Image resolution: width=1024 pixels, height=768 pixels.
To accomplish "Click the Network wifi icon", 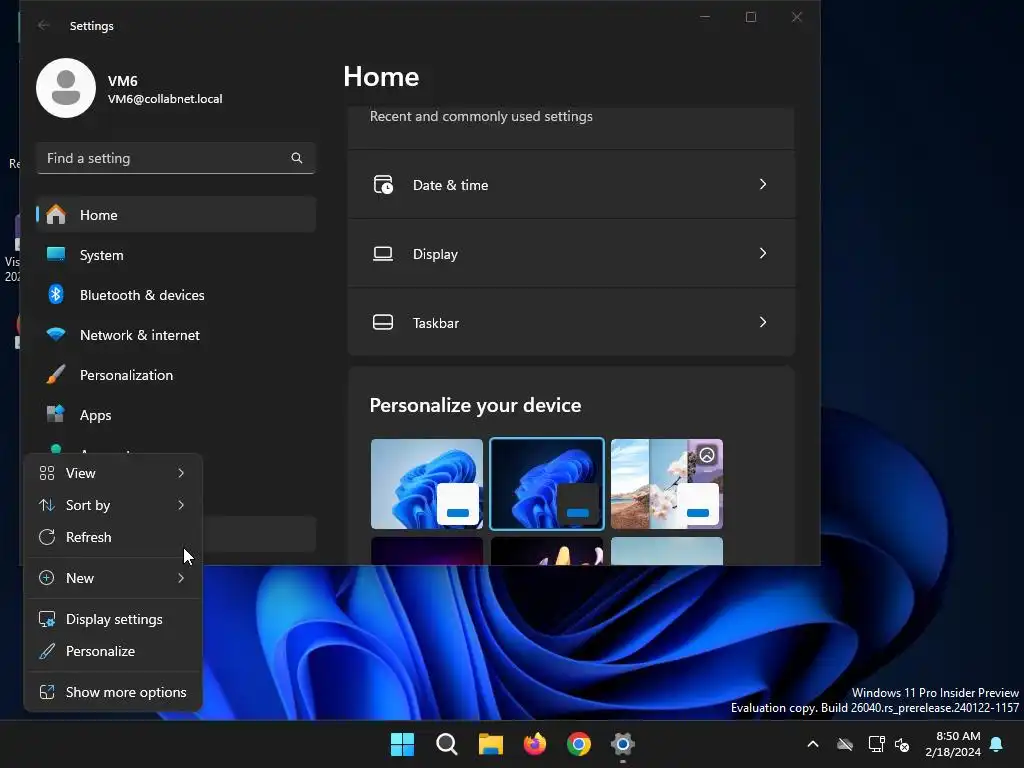I will (x=56, y=334).
